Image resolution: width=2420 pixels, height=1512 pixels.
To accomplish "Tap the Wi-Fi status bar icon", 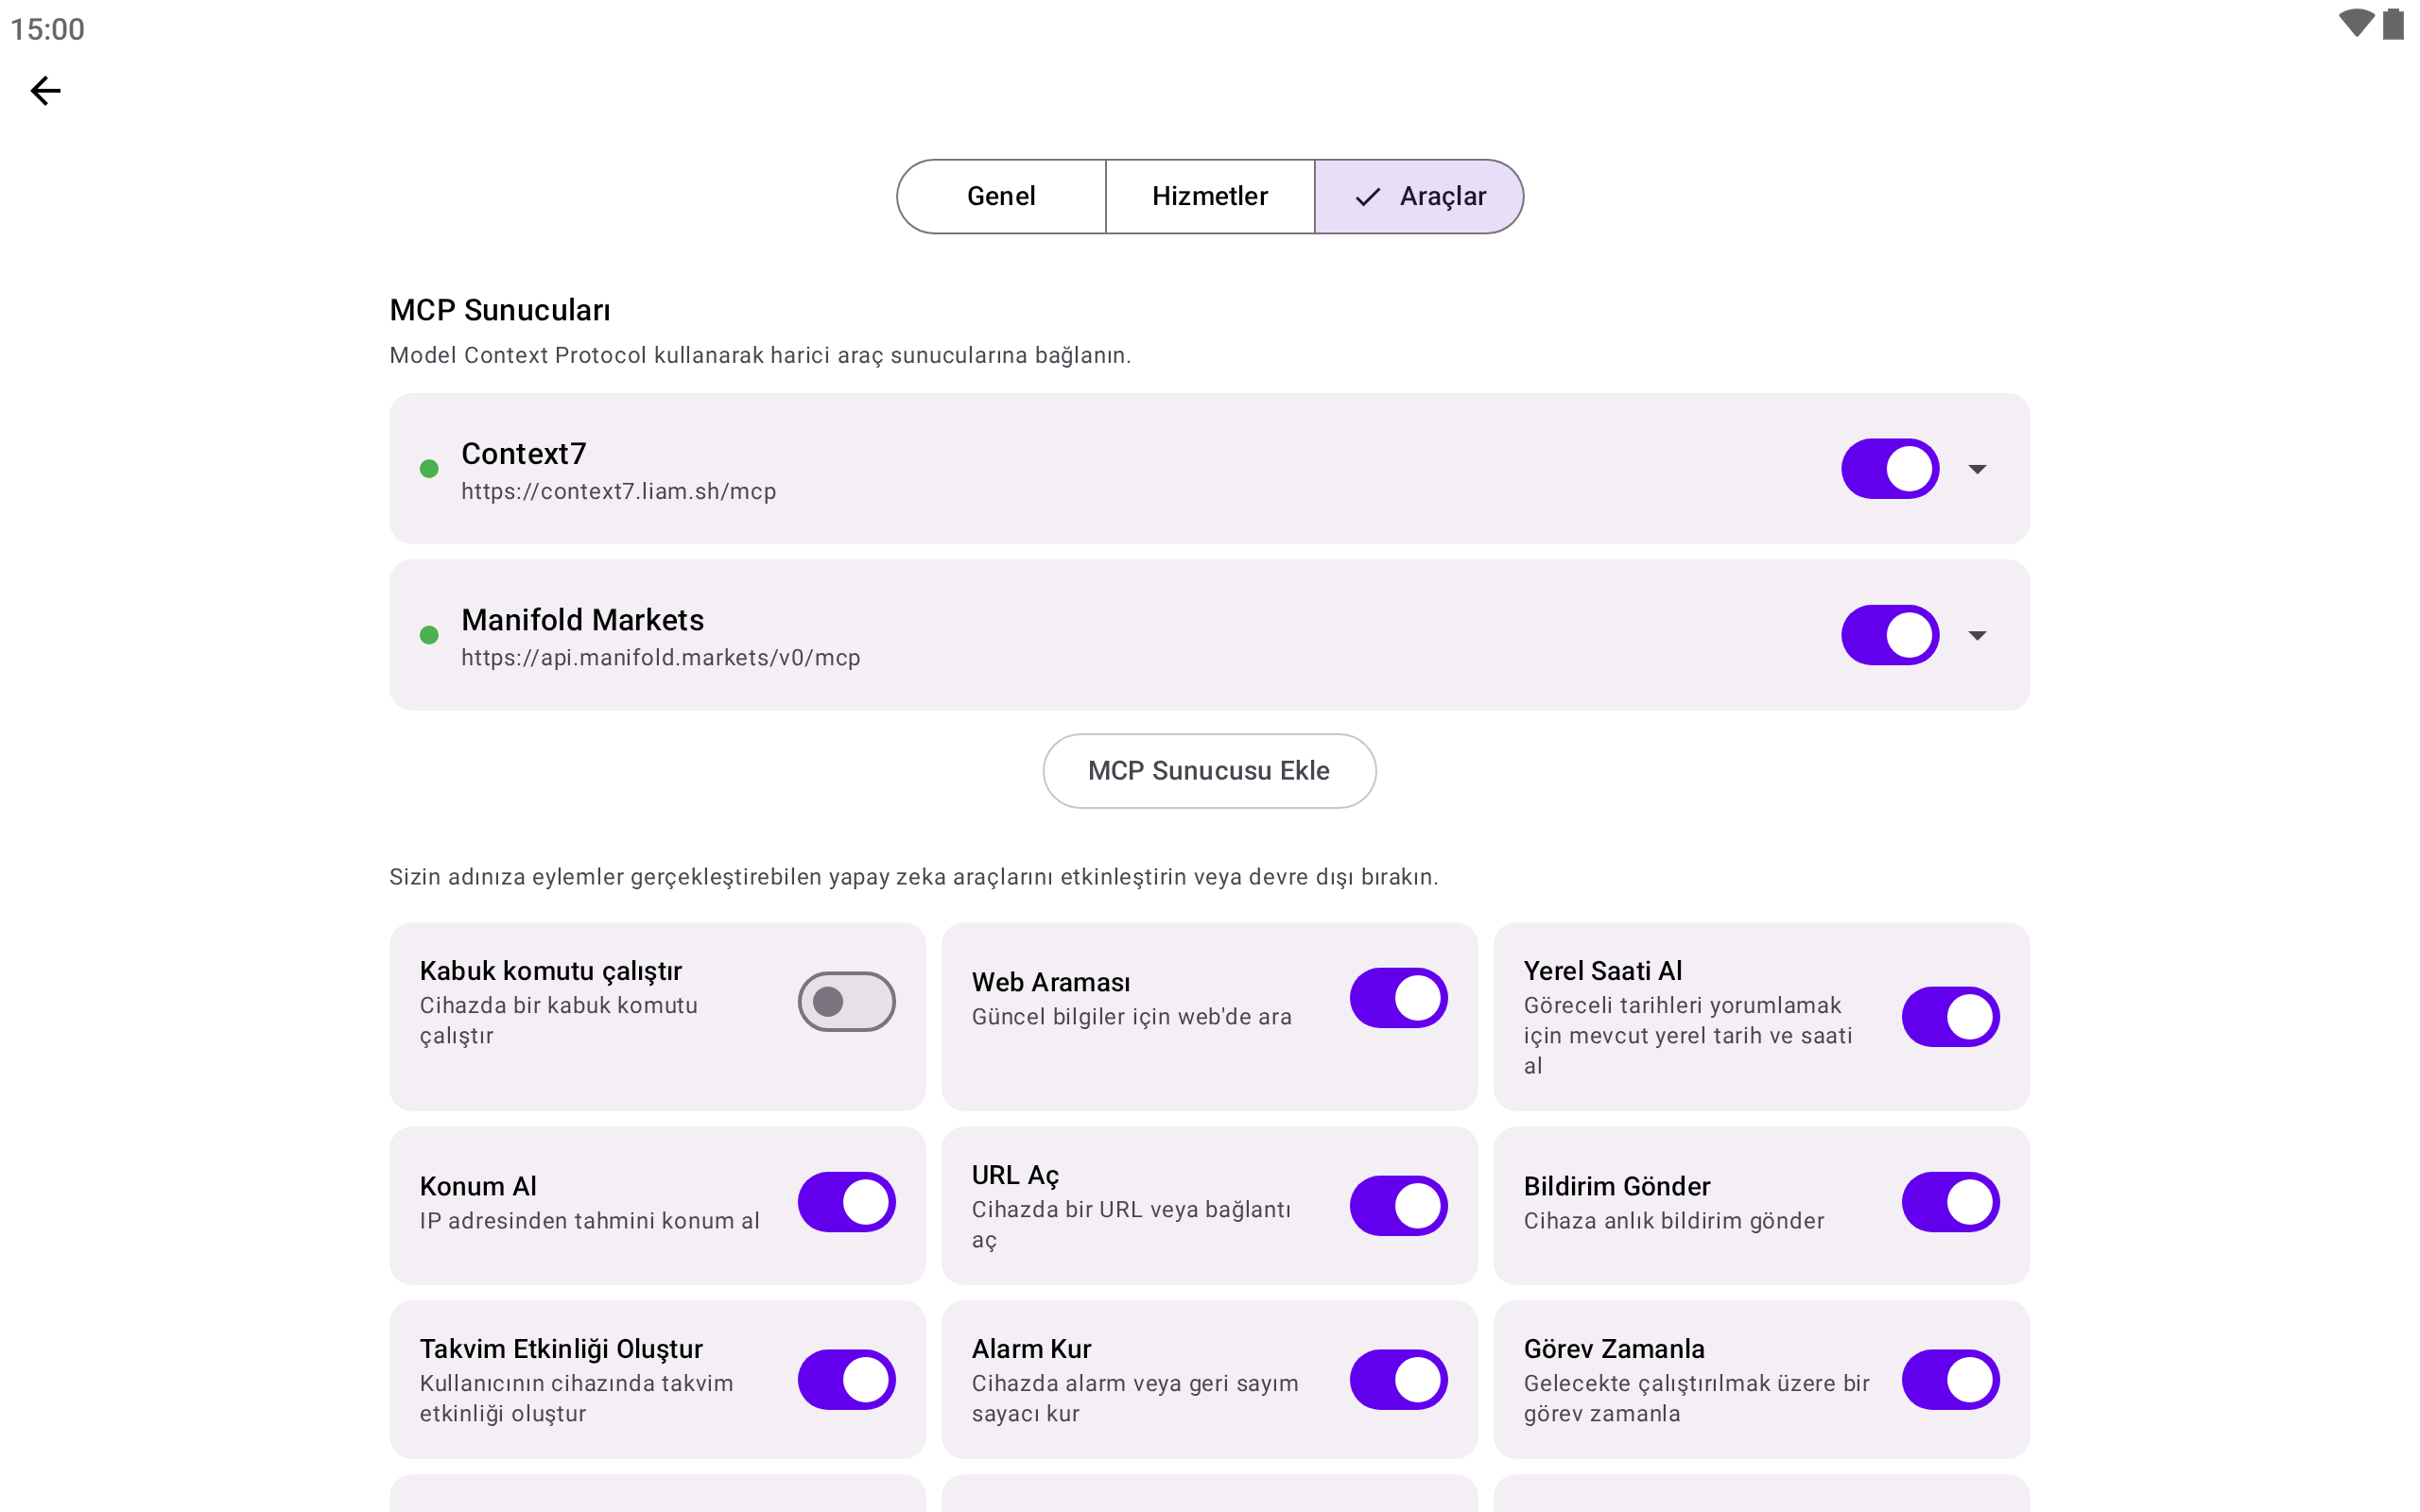I will [x=2355, y=24].
